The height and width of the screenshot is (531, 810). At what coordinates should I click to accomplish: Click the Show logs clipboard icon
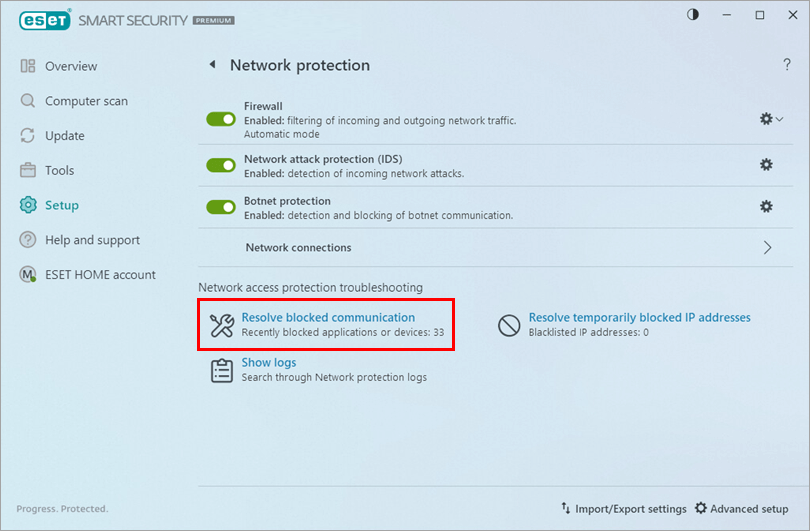tap(222, 370)
